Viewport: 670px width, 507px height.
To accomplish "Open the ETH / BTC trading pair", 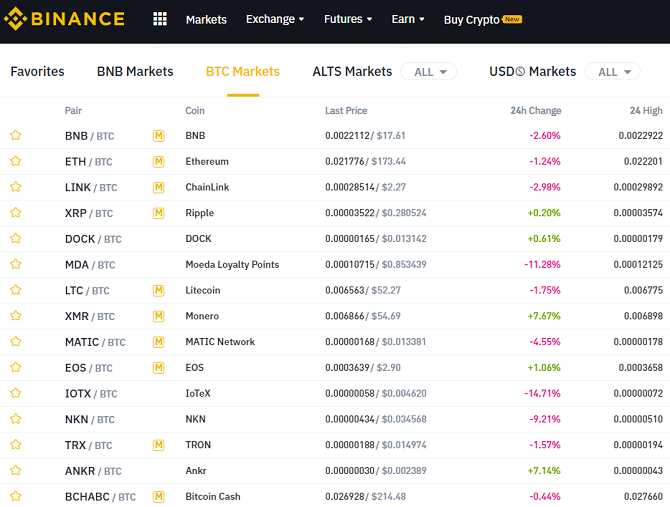I will point(88,161).
